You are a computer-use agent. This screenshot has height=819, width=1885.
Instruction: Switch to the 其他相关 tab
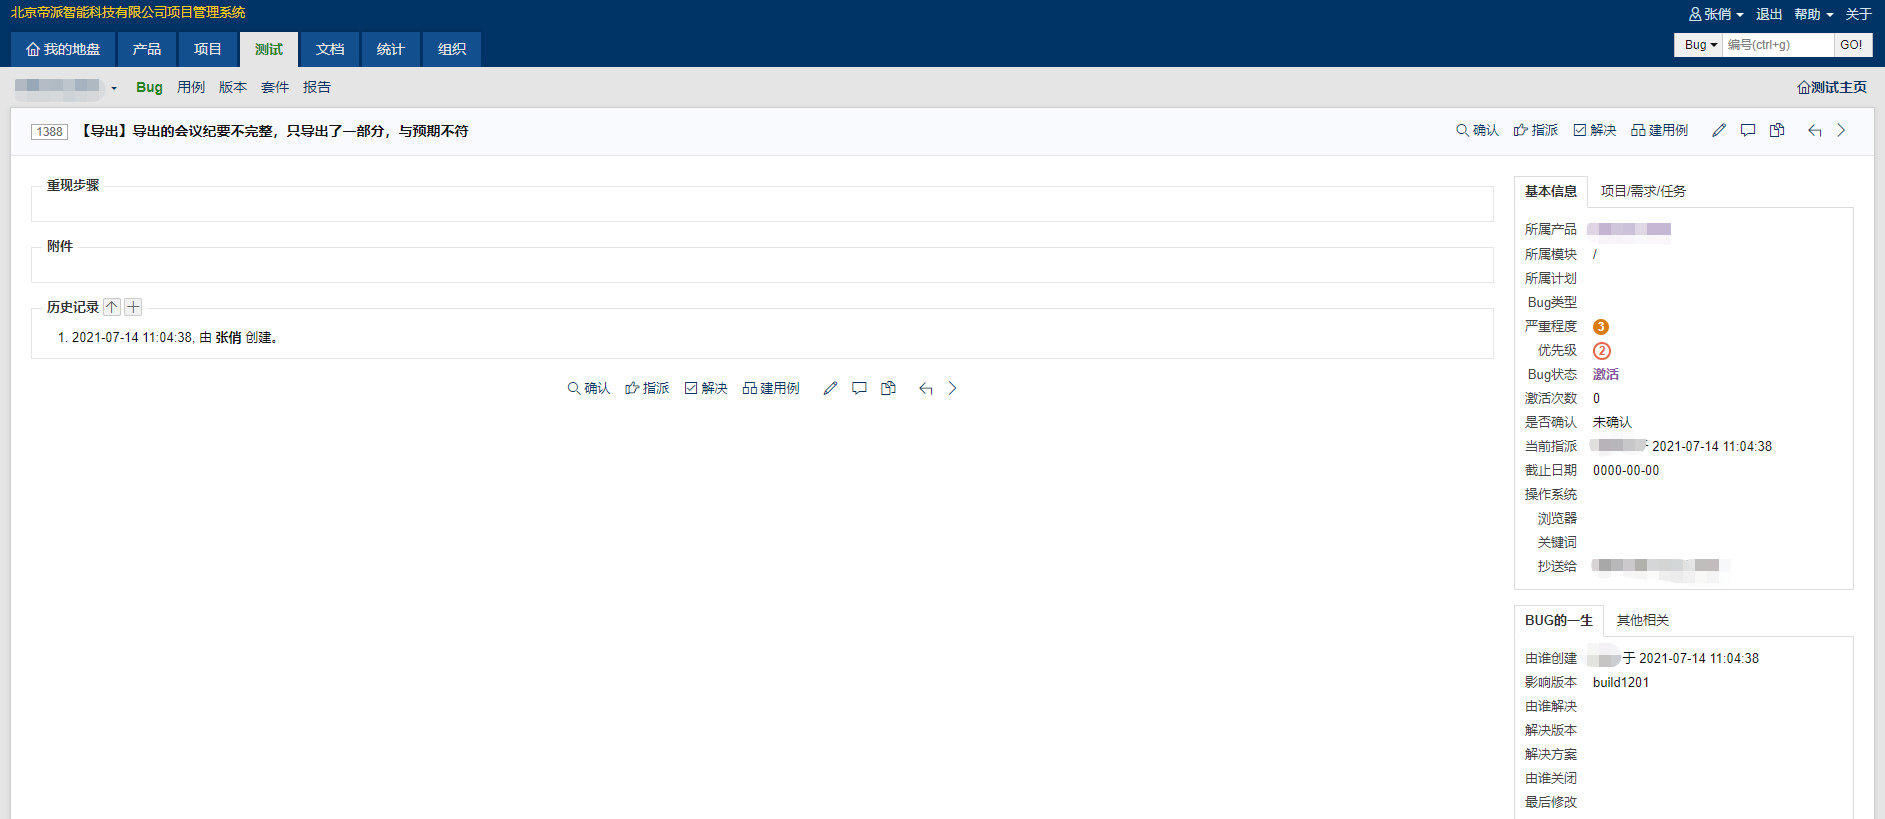tap(1643, 620)
